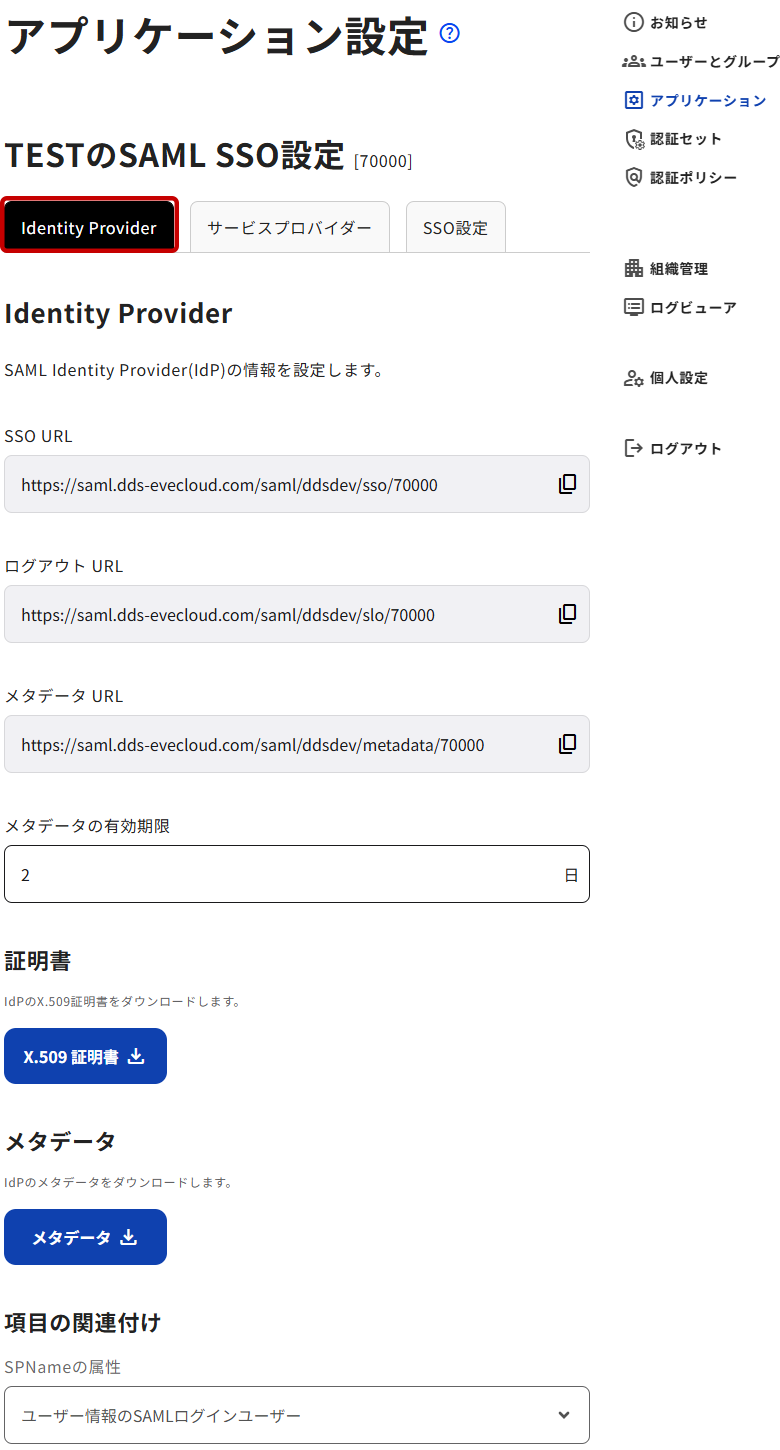Viewport: 780px width, 1450px height.
Task: Click the 認証セット shield icon
Action: 633,139
